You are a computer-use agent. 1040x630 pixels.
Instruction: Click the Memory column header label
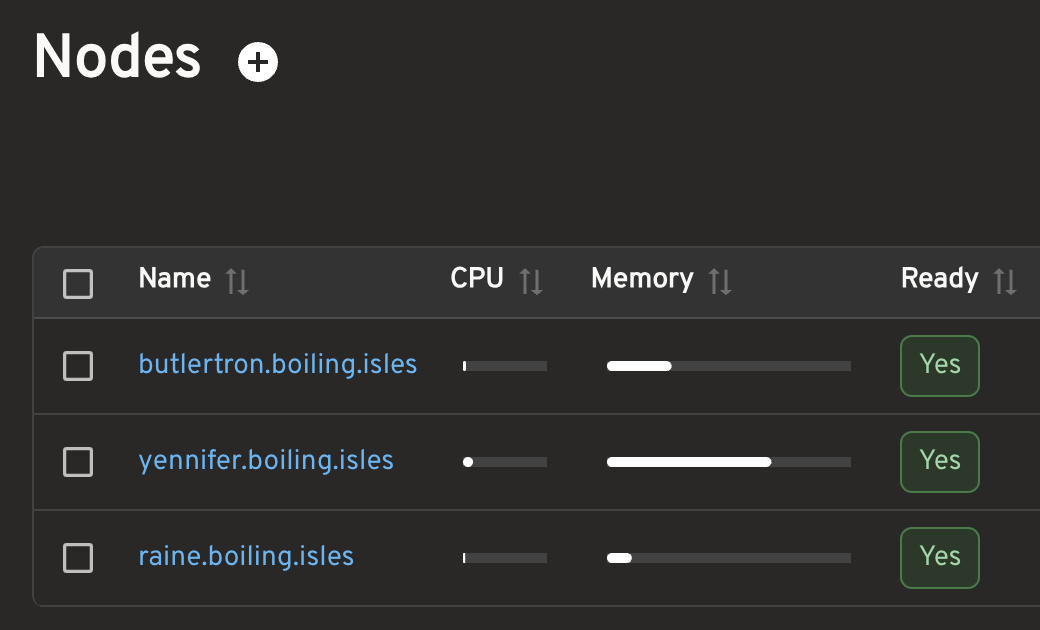pos(642,278)
